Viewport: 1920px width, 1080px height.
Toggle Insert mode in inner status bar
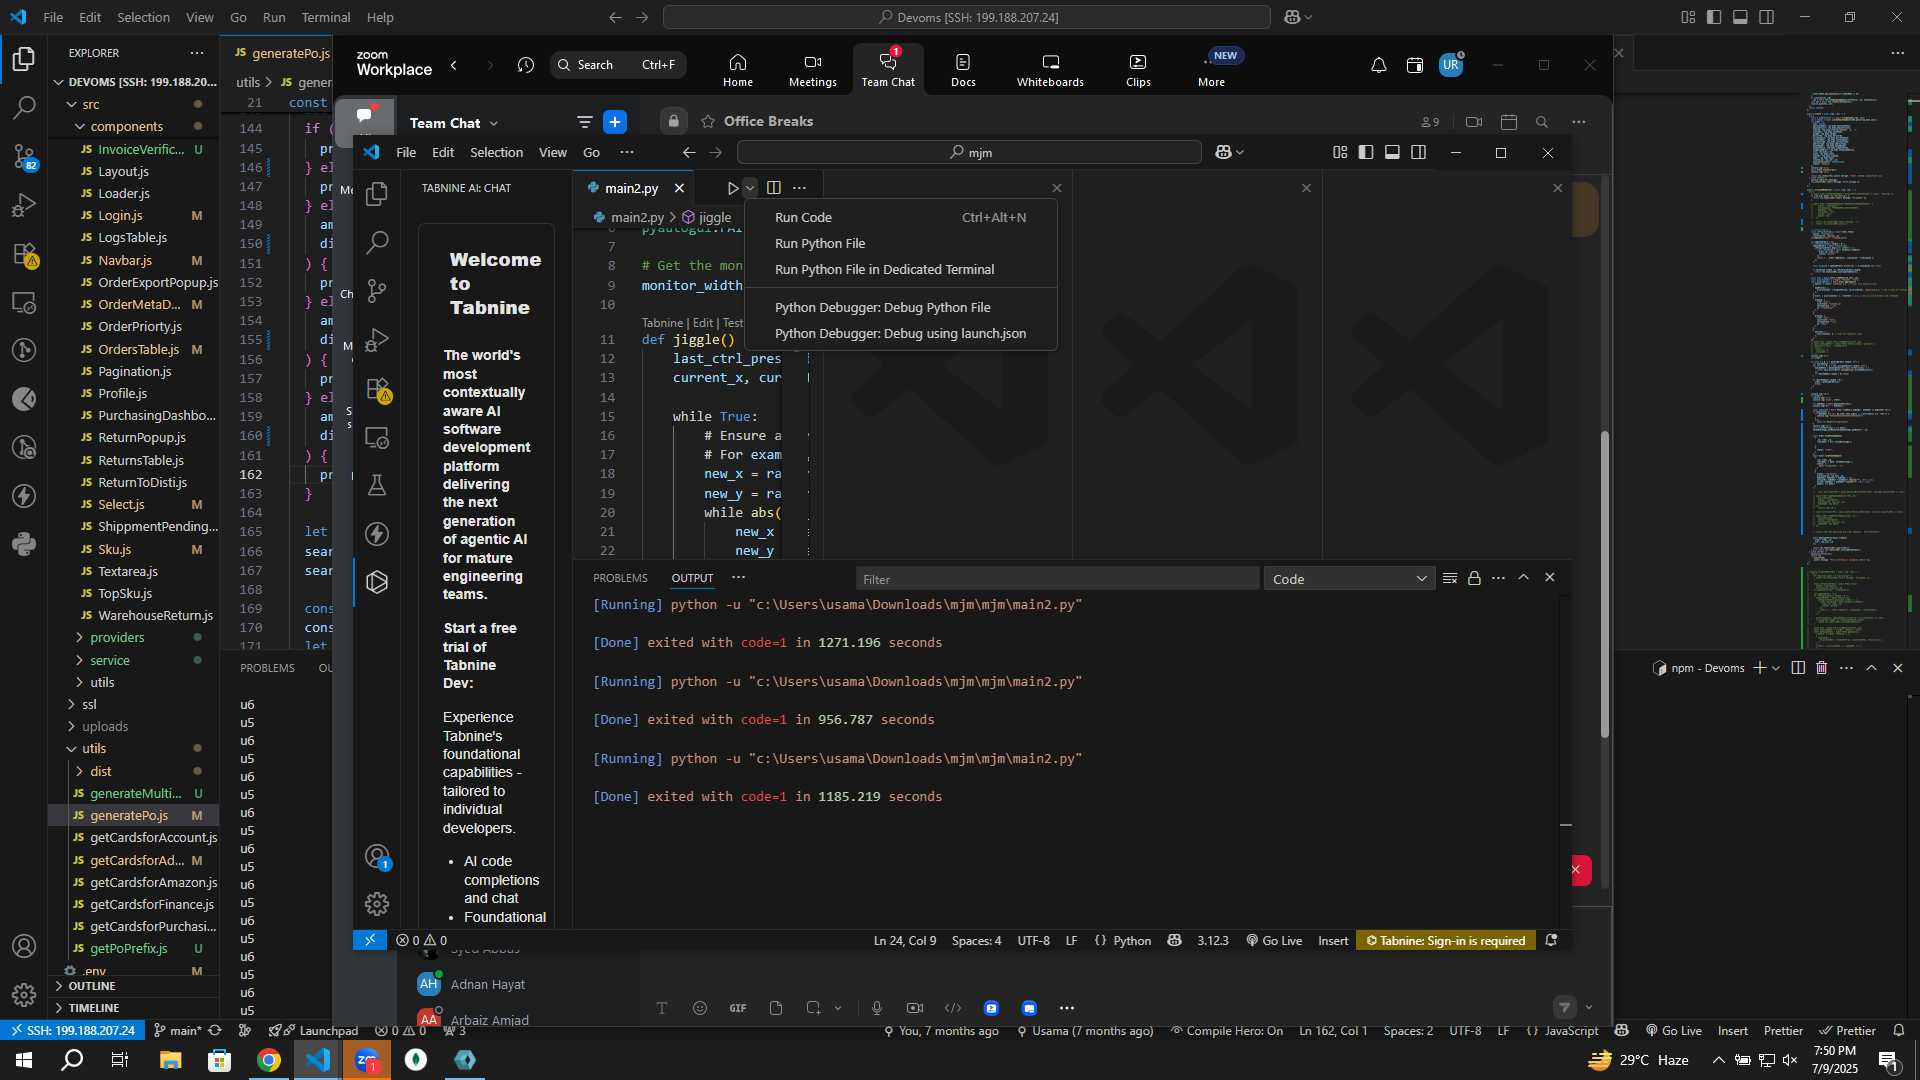tap(1333, 941)
